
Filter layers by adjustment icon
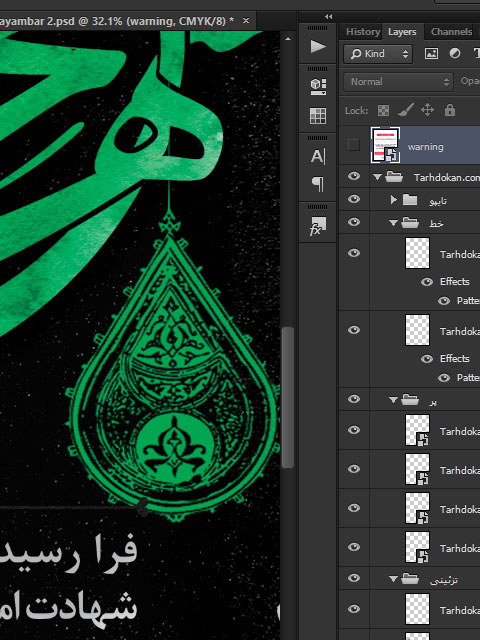455,53
